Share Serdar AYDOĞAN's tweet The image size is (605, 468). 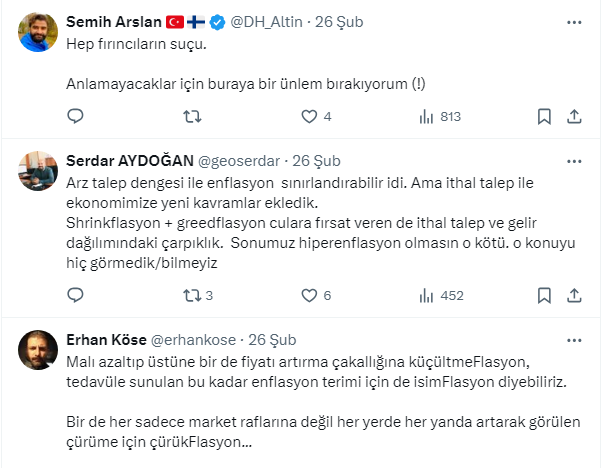coord(575,295)
